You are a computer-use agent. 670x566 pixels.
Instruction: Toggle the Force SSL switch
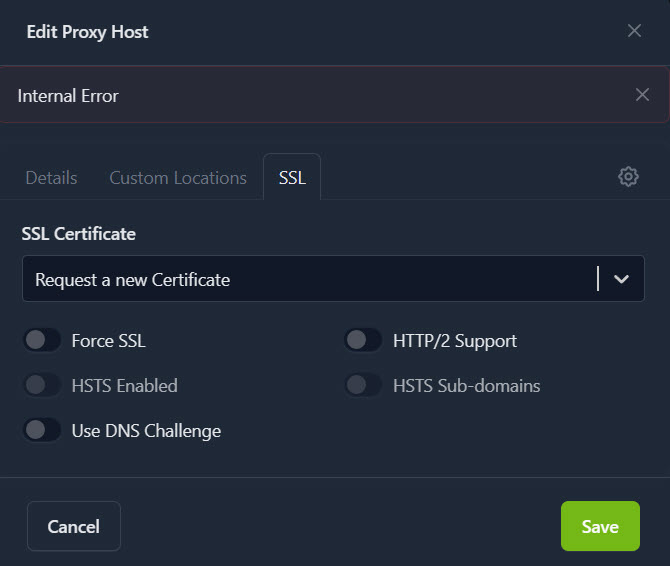coord(42,340)
